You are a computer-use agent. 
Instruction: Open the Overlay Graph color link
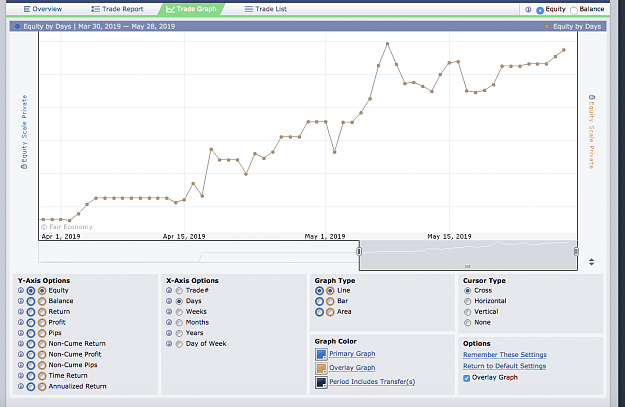click(x=352, y=368)
